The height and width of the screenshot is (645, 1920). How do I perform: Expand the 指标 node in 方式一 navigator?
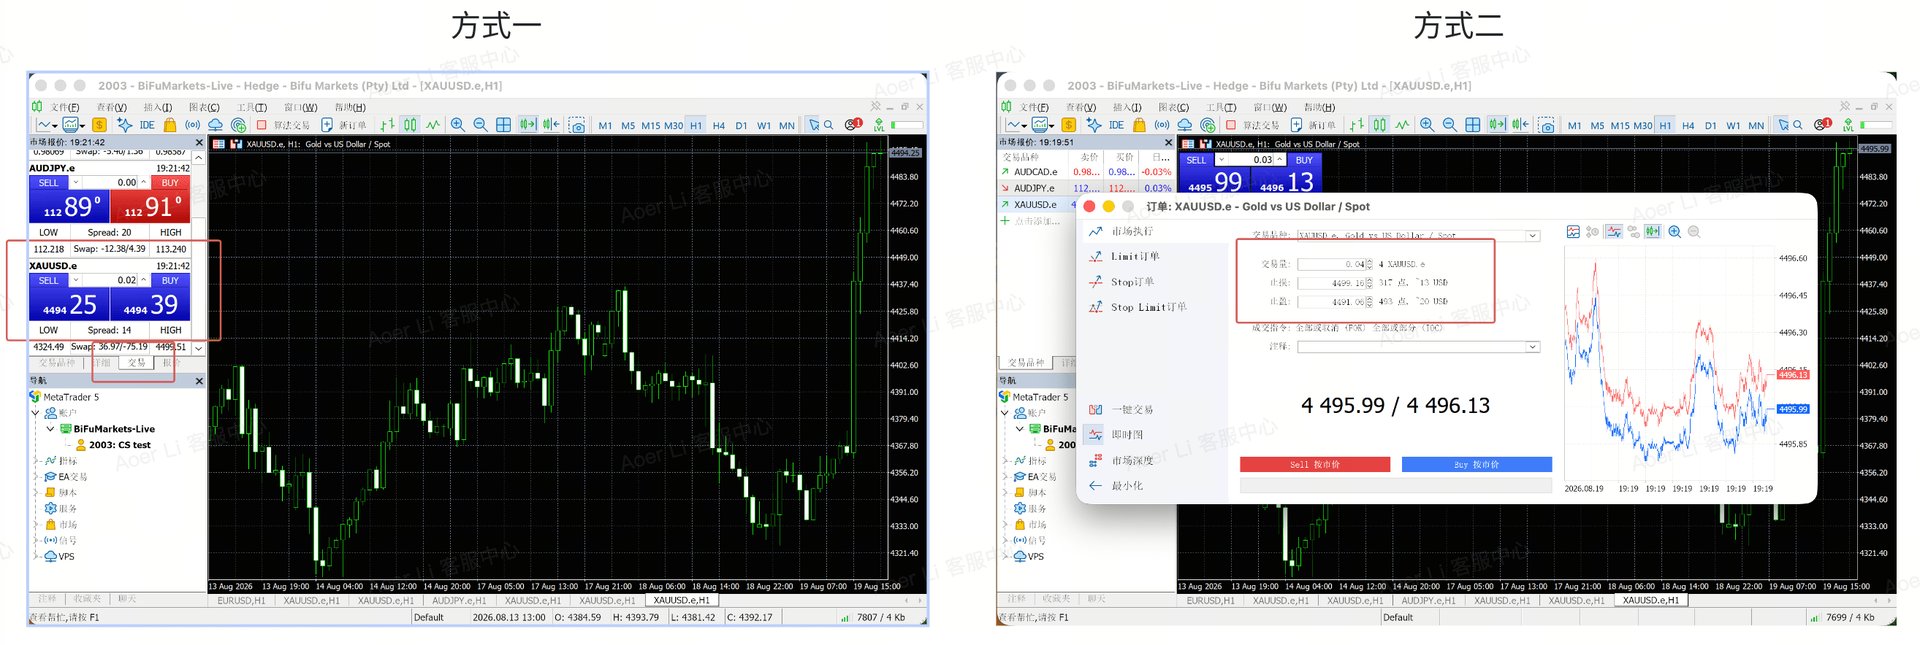pos(36,461)
